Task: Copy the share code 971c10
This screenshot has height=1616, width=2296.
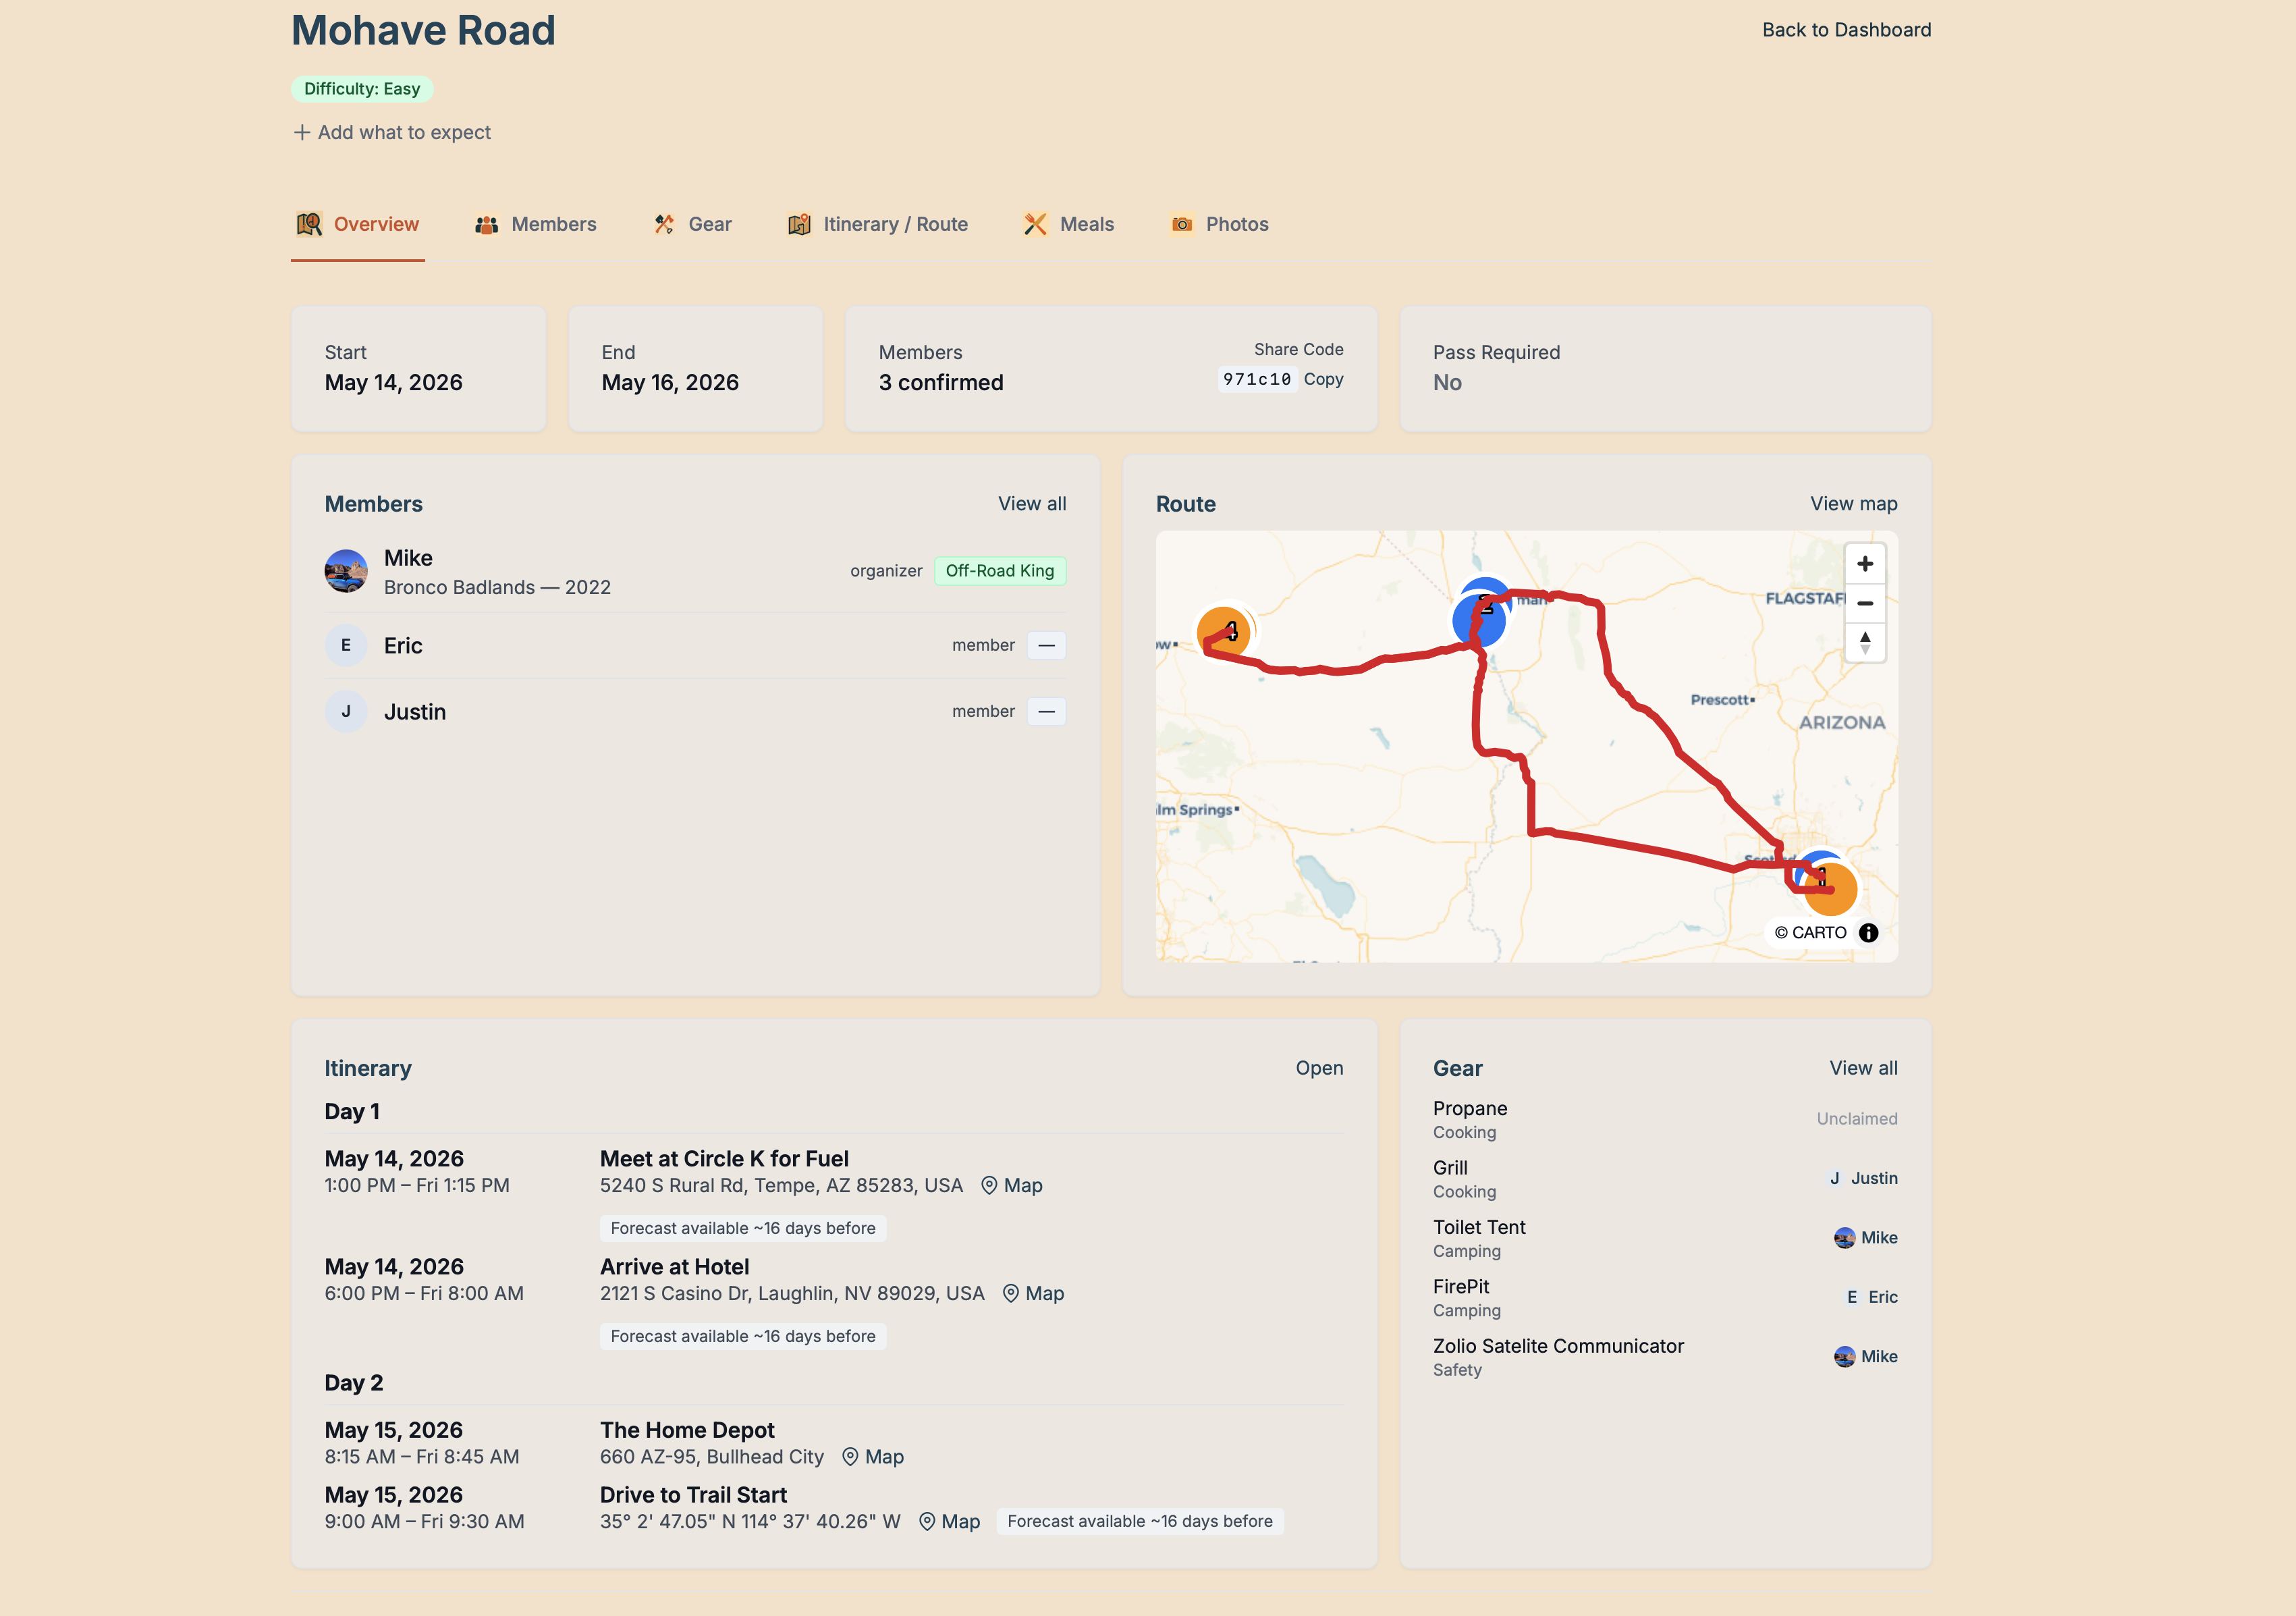Action: click(x=1323, y=379)
